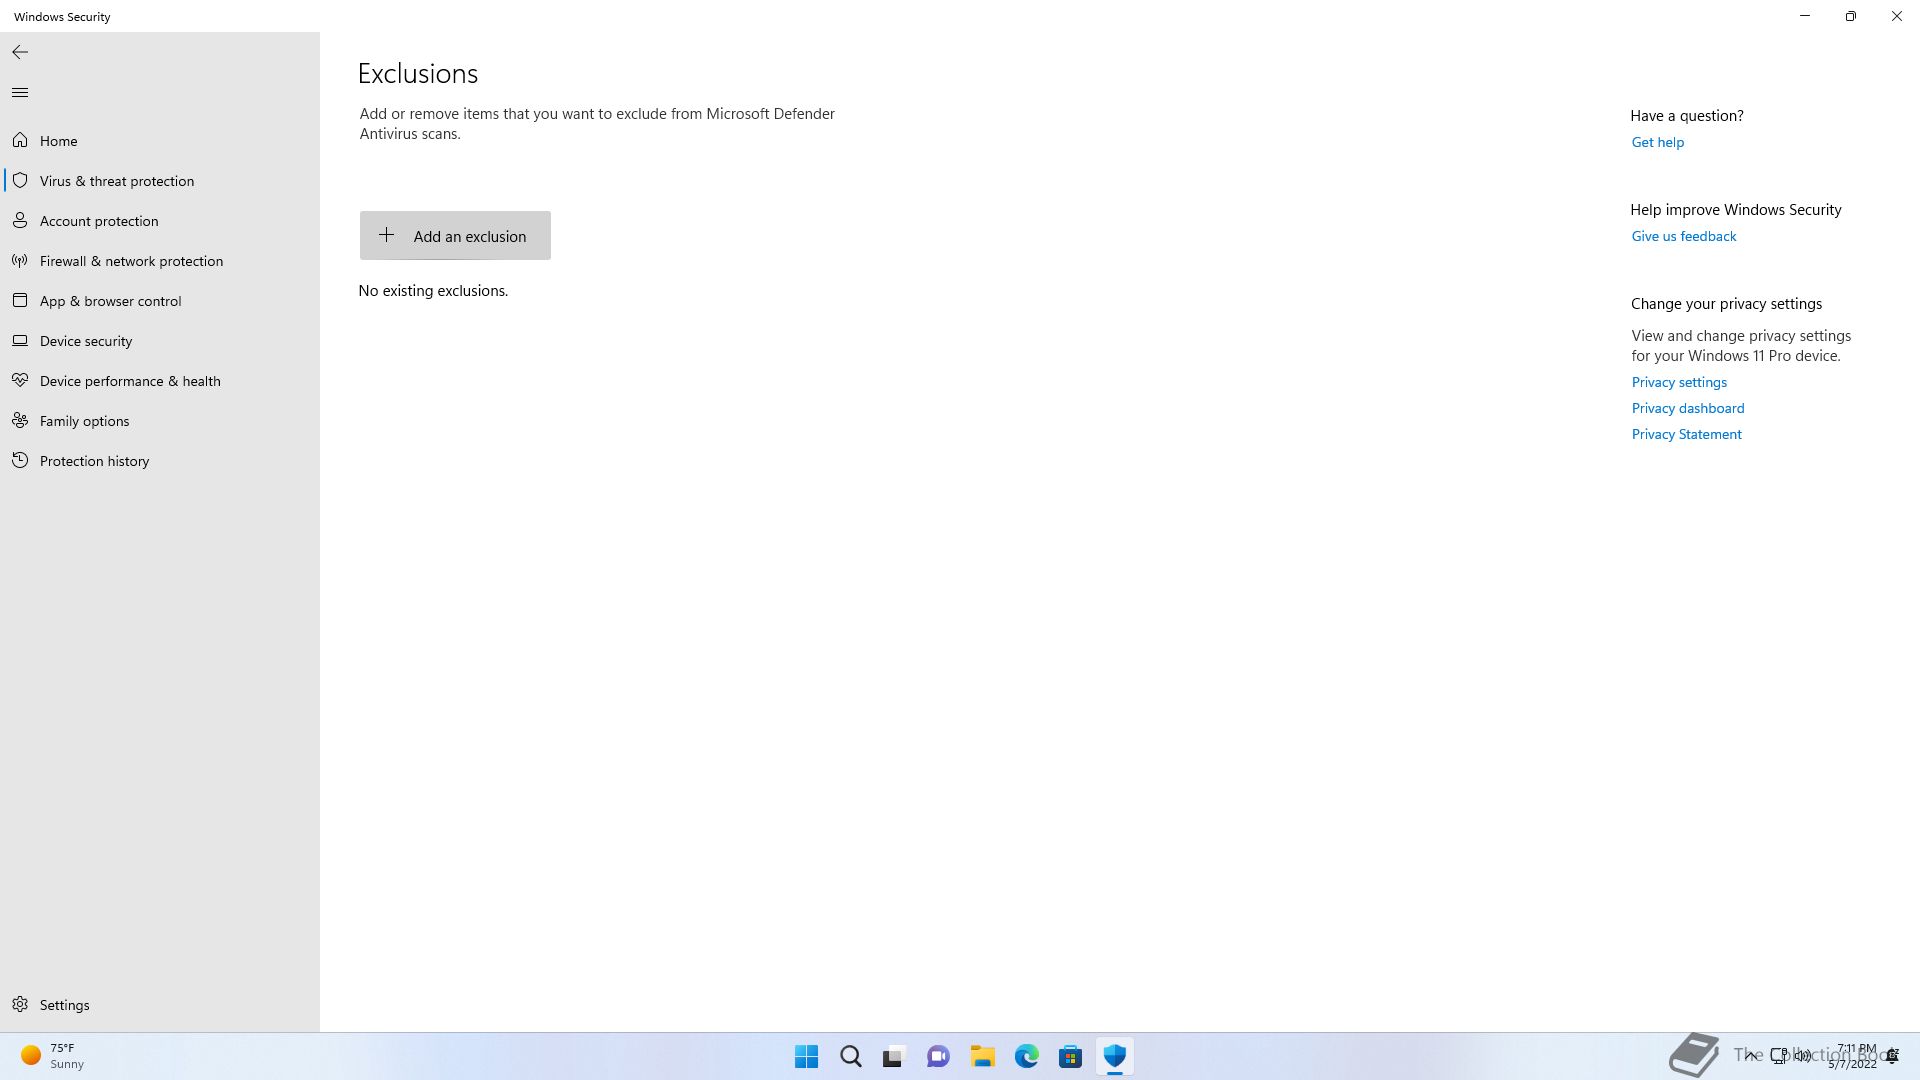Open the Get help link
1920x1080 pixels.
1657,142
